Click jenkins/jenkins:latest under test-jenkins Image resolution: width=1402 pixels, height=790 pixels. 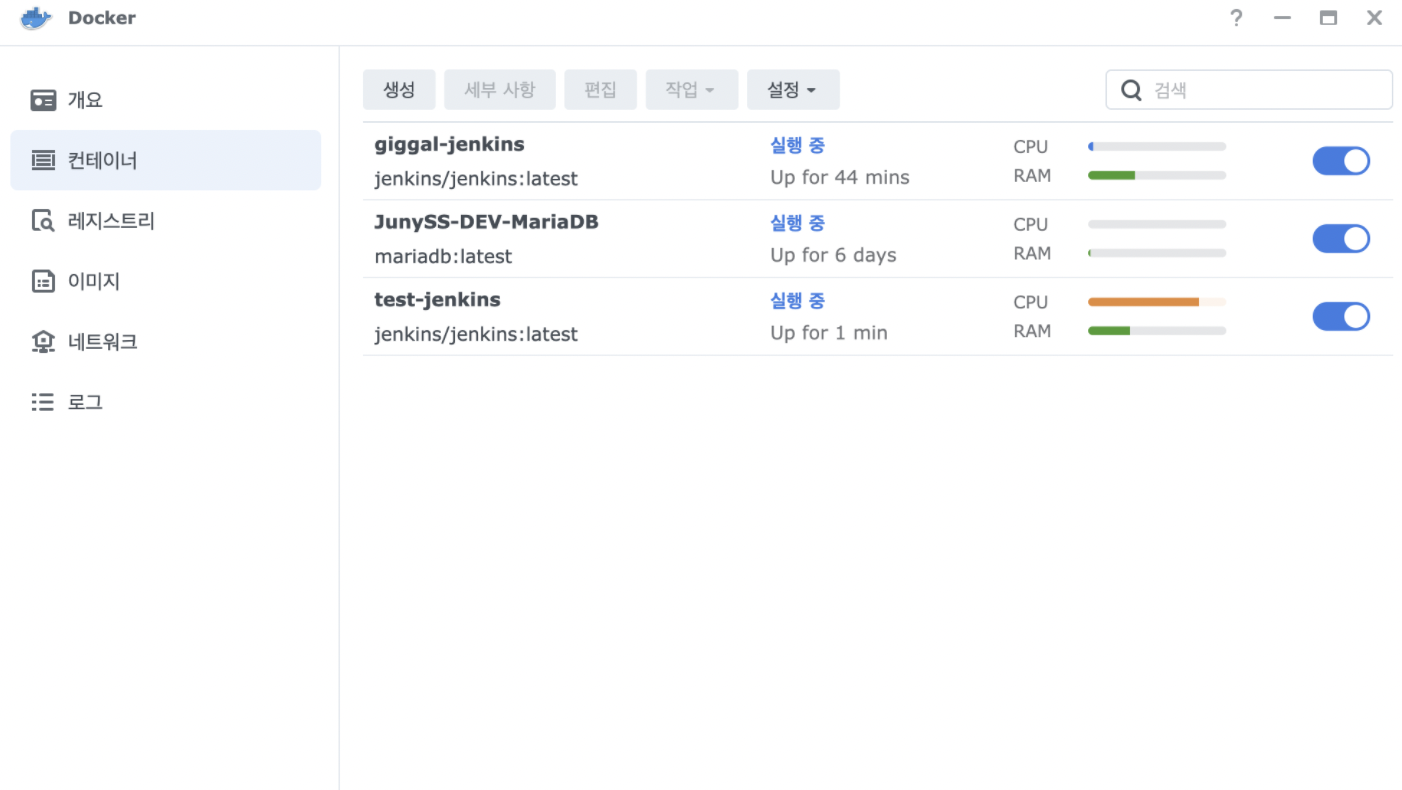coord(476,334)
